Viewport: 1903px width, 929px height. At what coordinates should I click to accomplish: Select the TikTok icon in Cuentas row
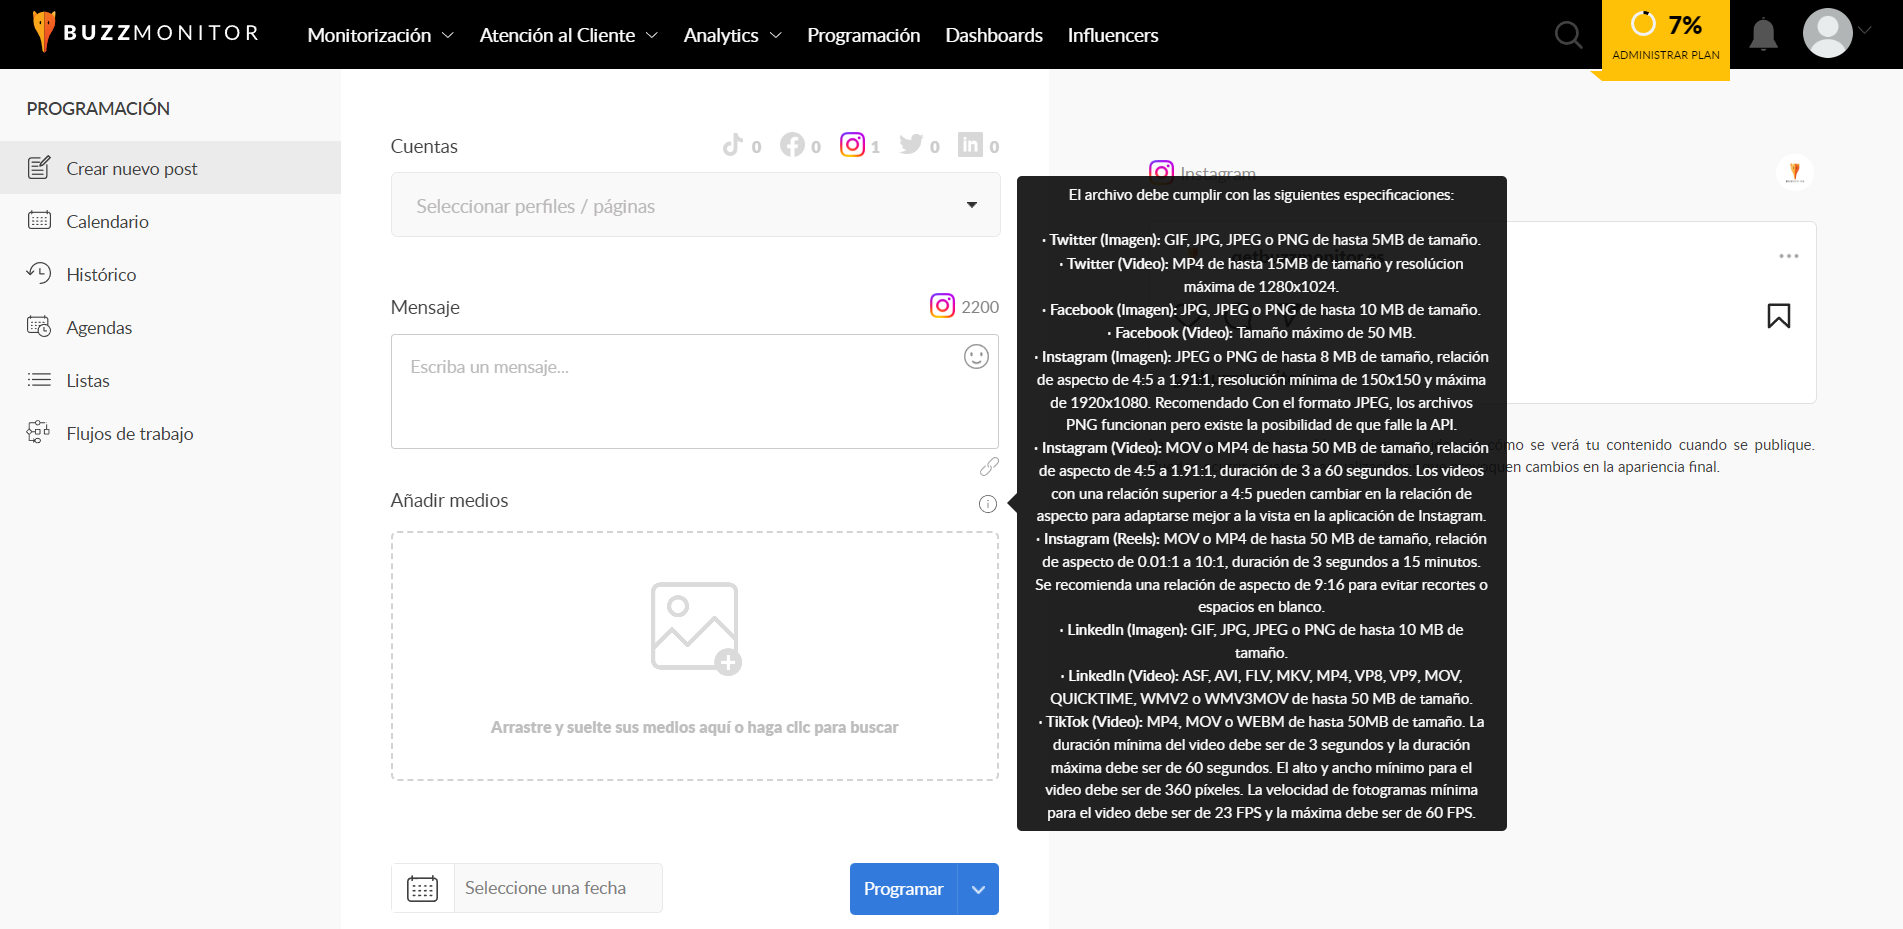pyautogui.click(x=733, y=144)
